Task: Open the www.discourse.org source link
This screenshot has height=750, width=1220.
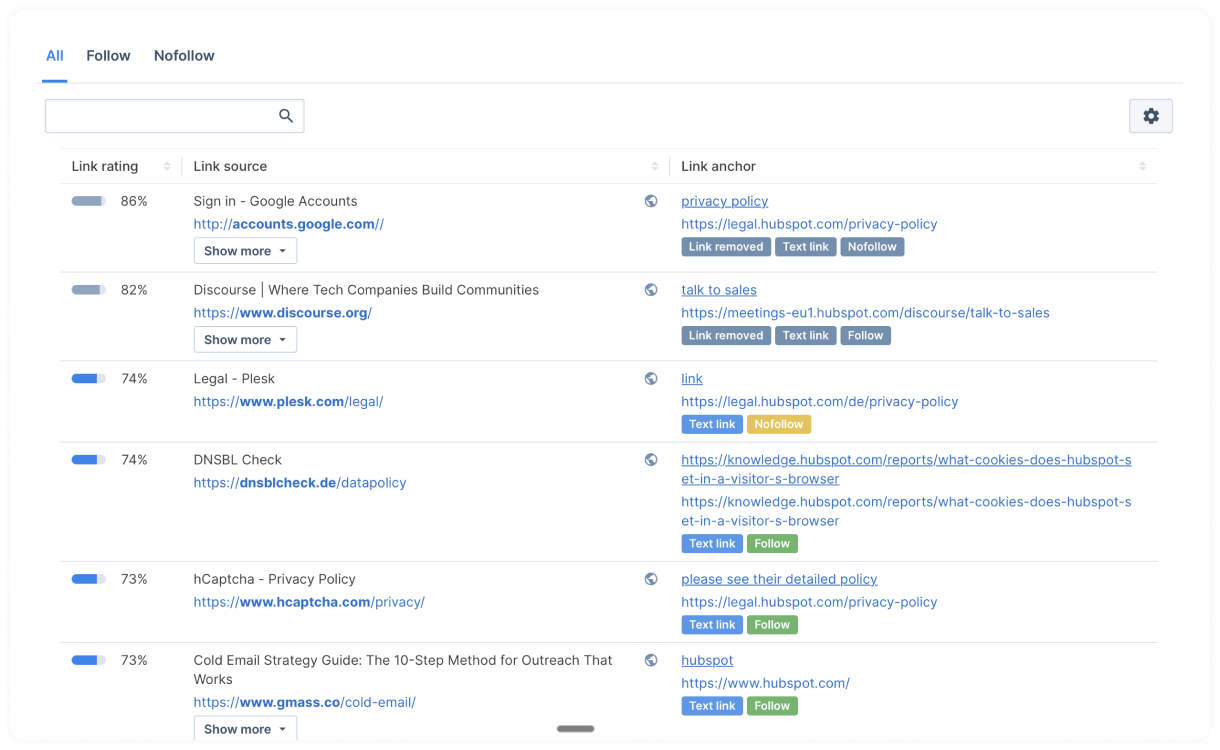Action: (x=283, y=313)
